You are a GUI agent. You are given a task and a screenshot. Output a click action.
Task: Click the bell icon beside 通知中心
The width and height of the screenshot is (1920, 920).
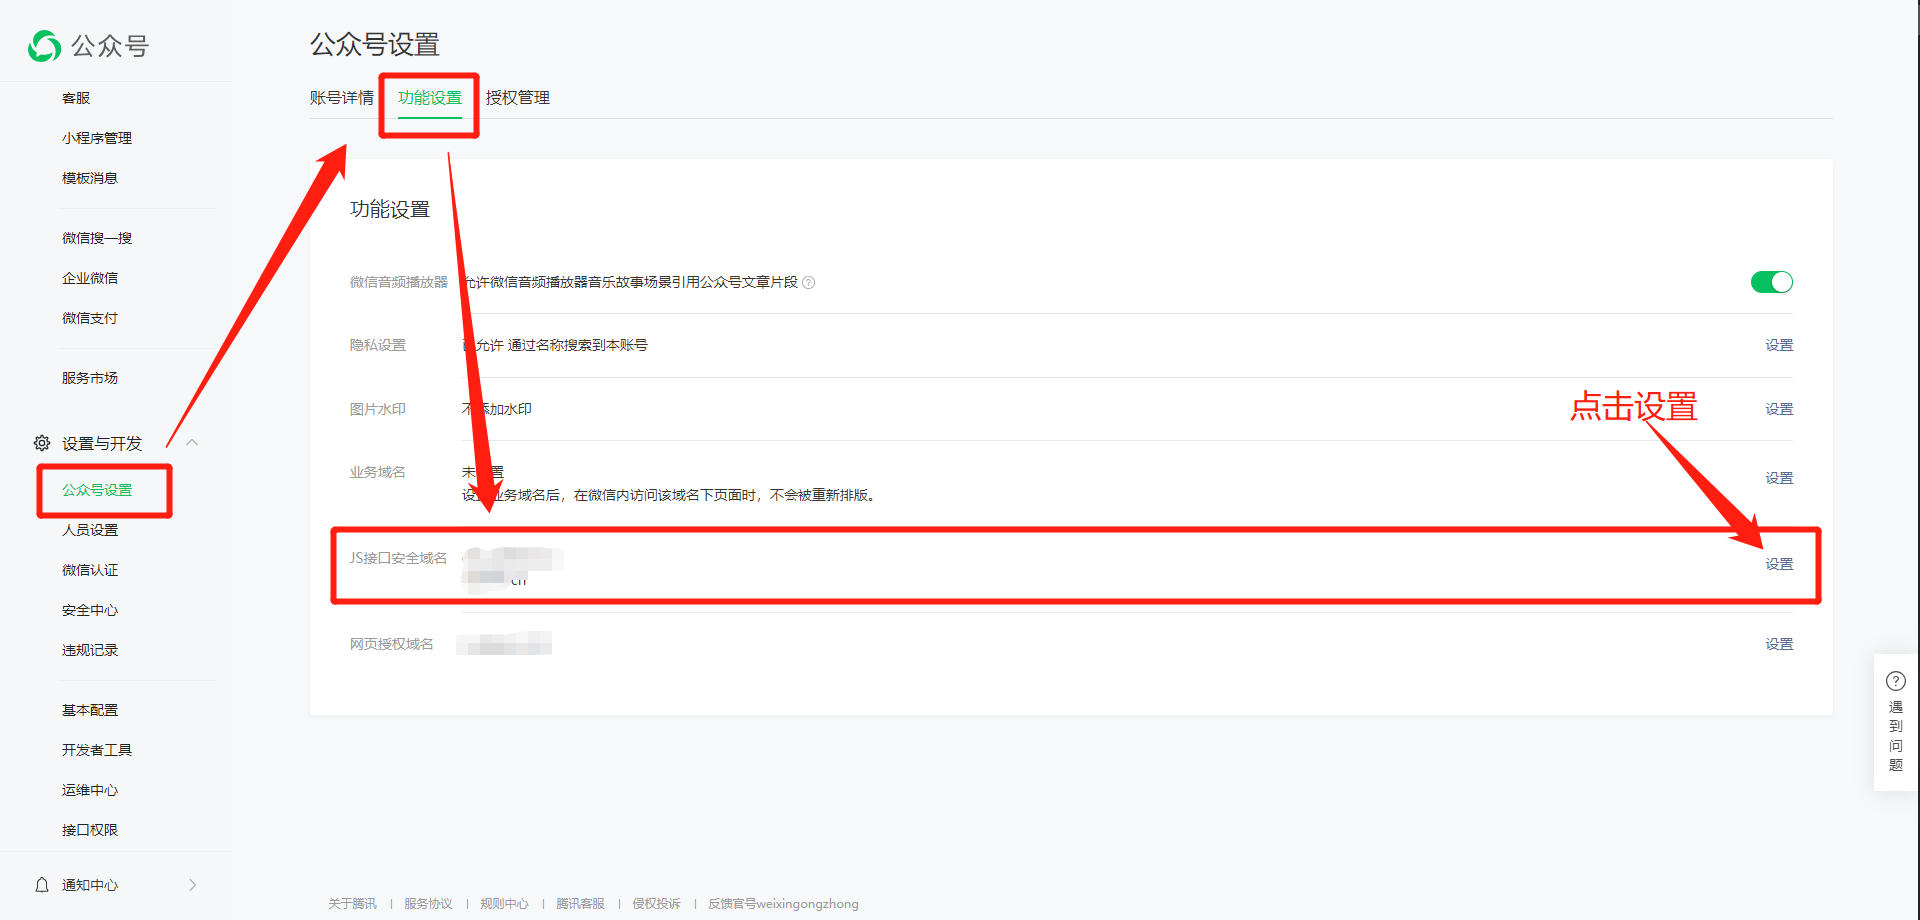[x=42, y=885]
